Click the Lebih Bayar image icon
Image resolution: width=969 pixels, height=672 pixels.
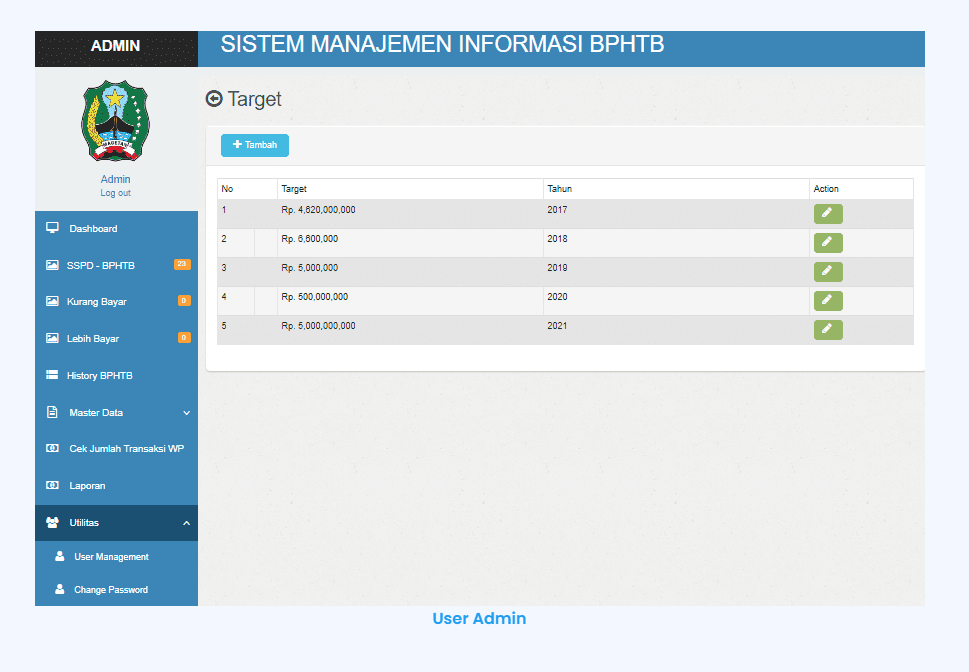pyautogui.click(x=53, y=338)
